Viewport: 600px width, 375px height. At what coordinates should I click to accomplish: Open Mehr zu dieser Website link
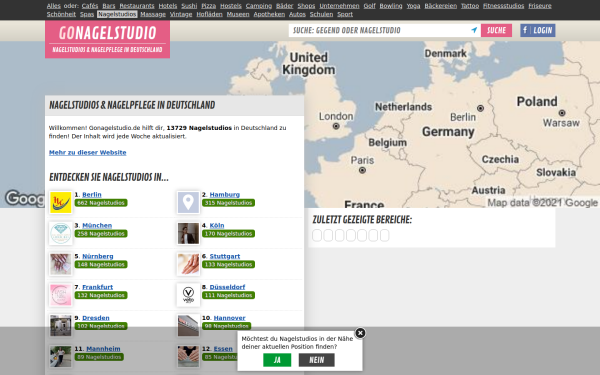(x=88, y=152)
